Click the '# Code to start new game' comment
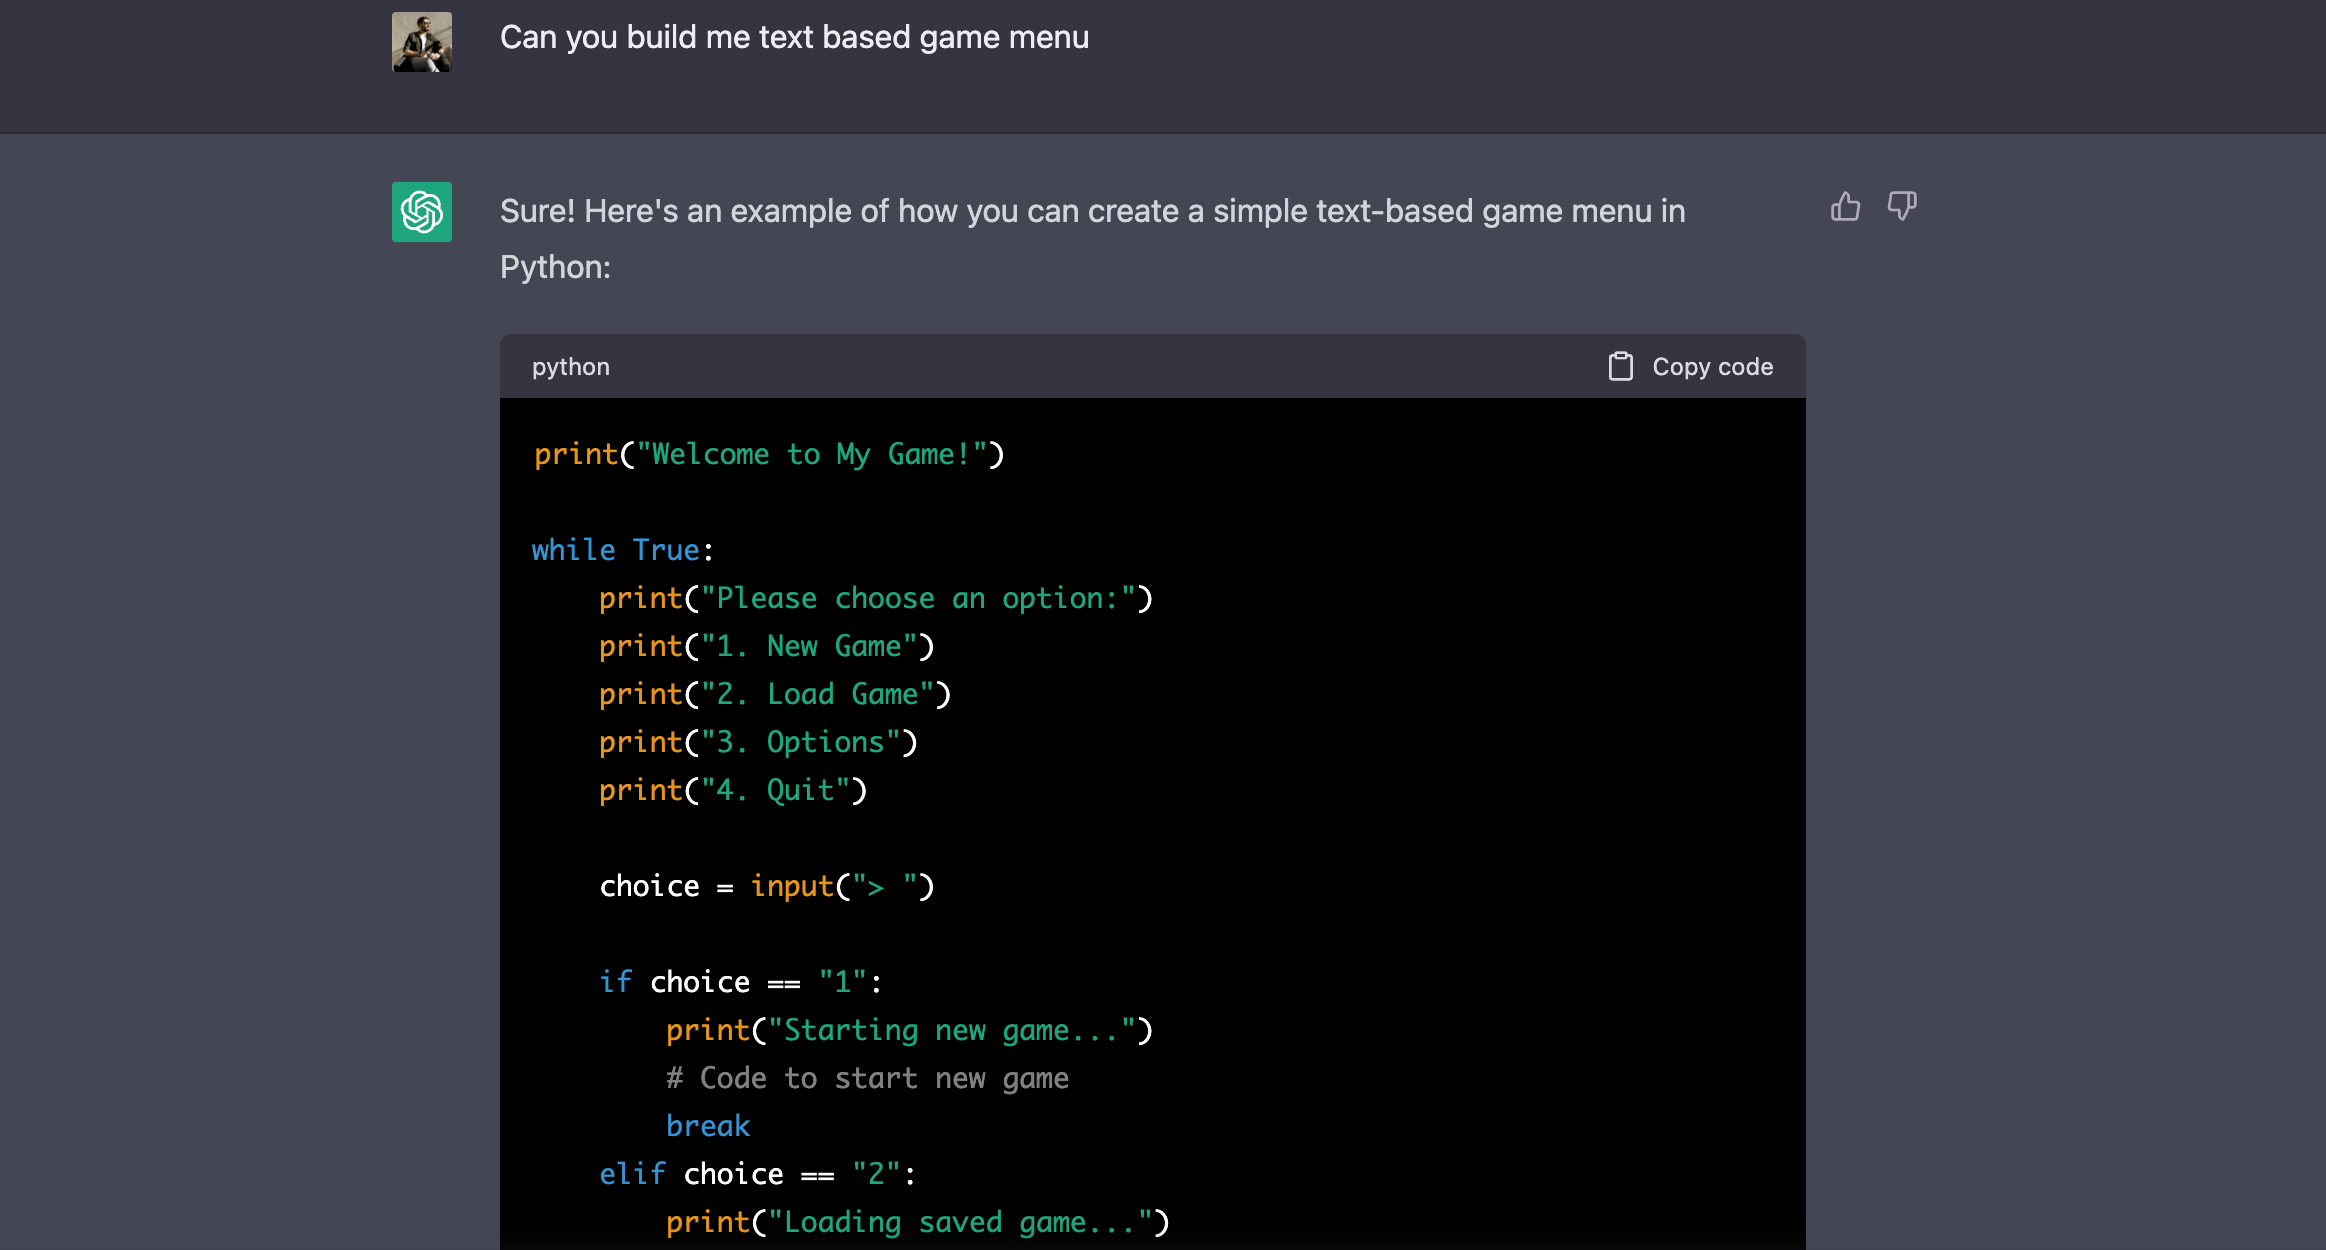2326x1250 pixels. click(867, 1079)
